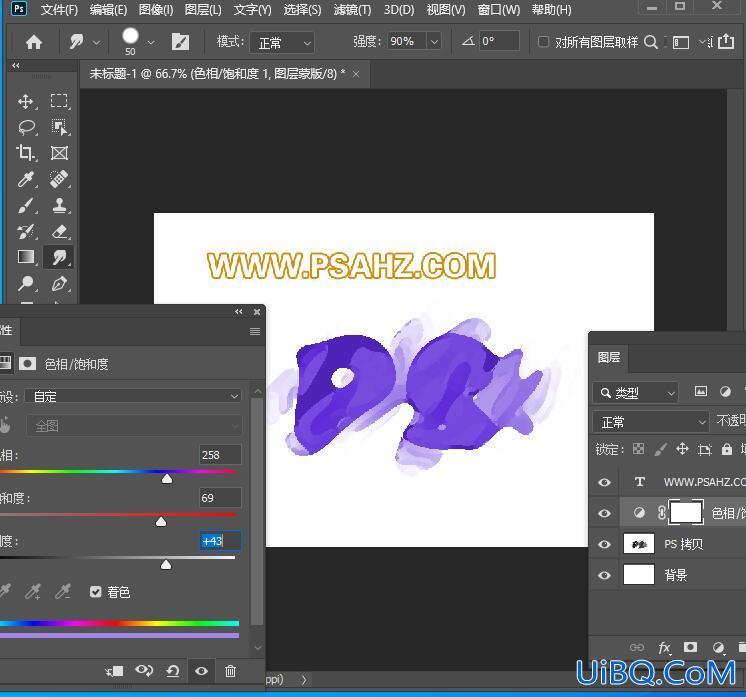This screenshot has width=746, height=697.
Task: Select the Move tool
Action: [26, 101]
